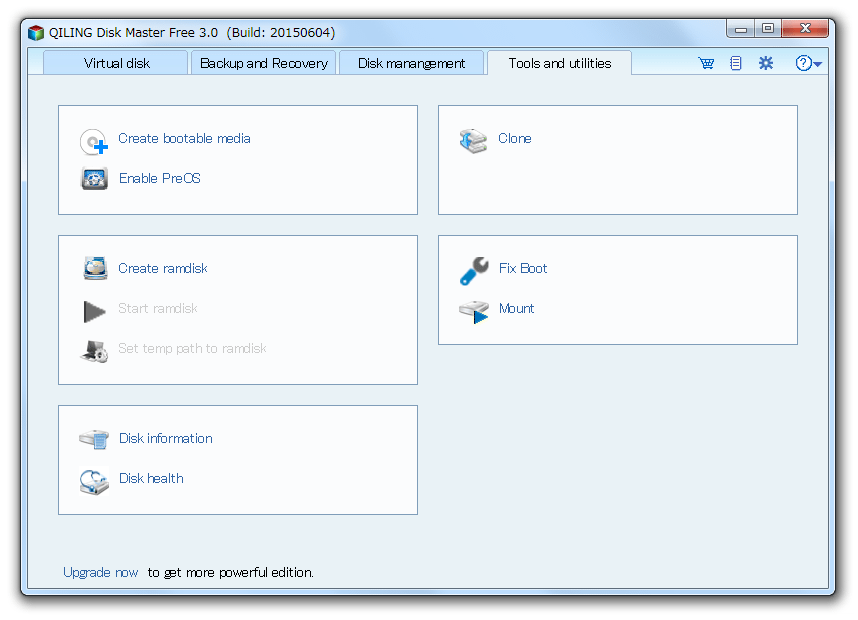Minimize the QILING Disk Master window
This screenshot has height=620, width=858.
(x=740, y=30)
